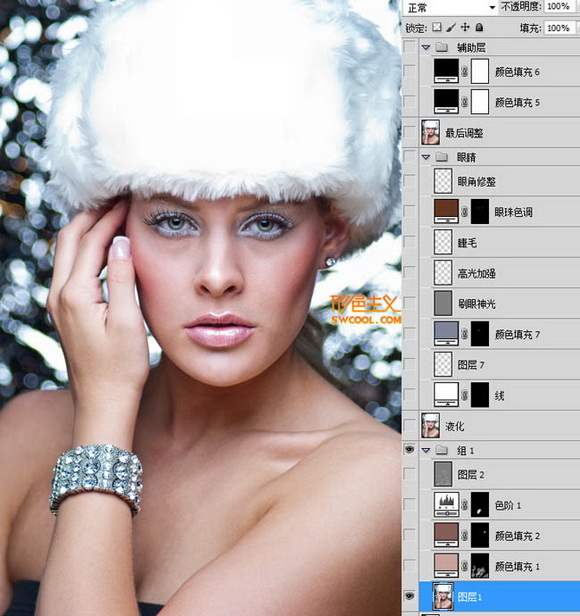Image resolution: width=580 pixels, height=616 pixels.
Task: Collapse the 眼睛 group triangle
Action: click(426, 157)
